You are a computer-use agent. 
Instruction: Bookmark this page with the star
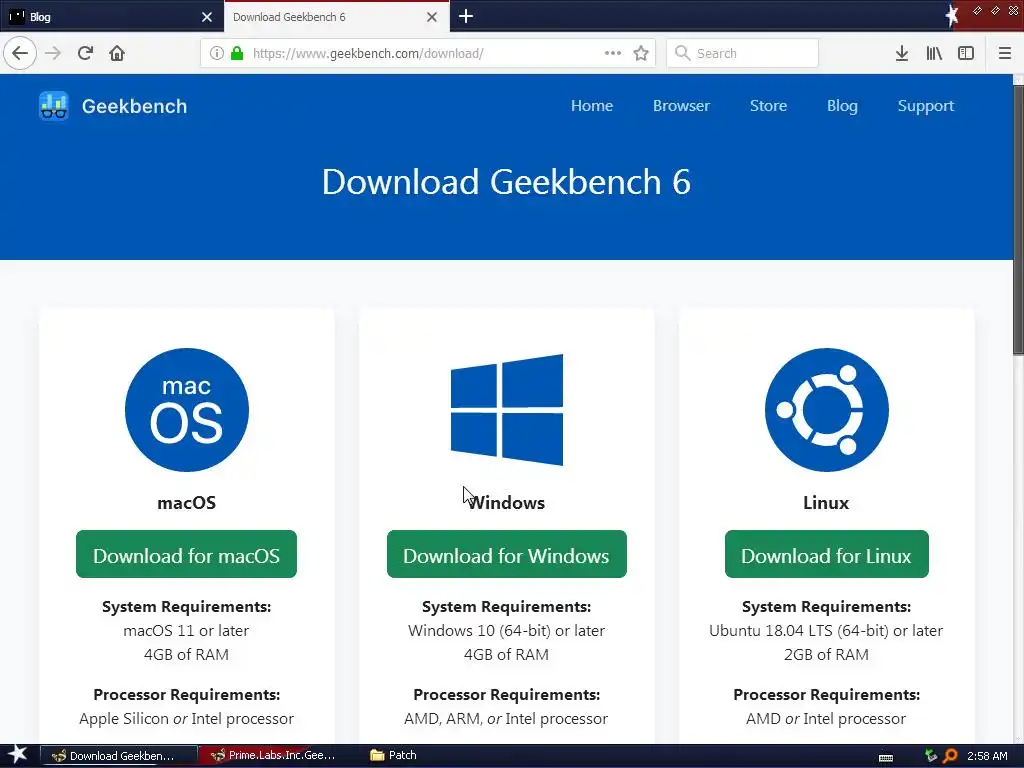[x=641, y=53]
